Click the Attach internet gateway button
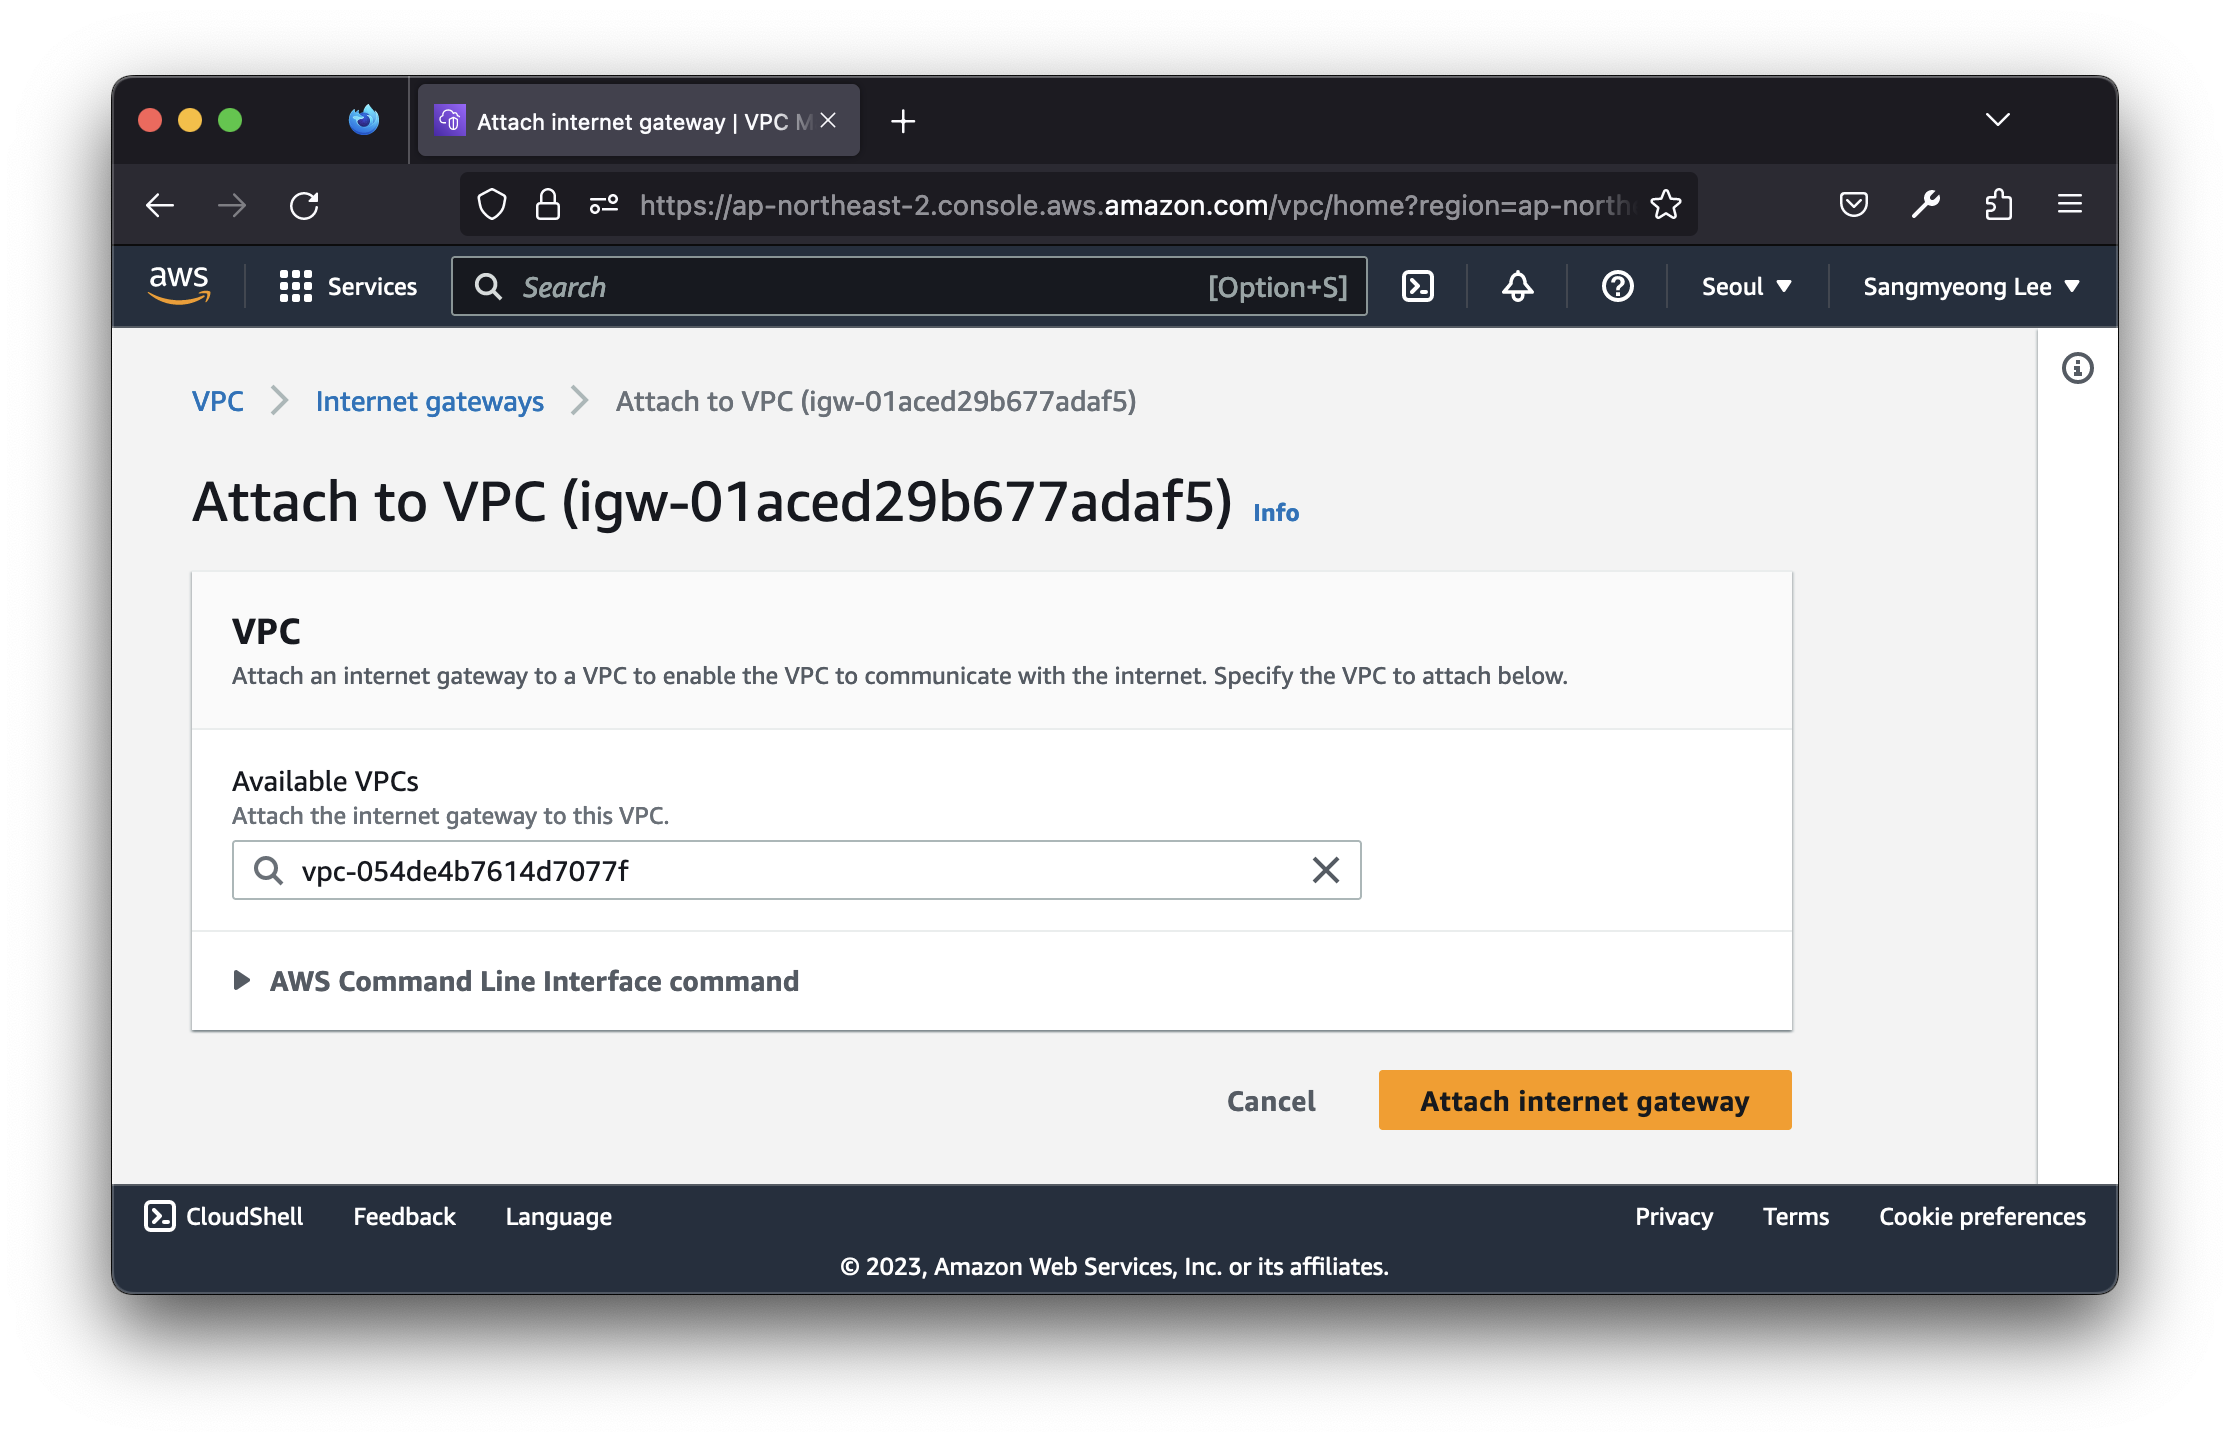This screenshot has width=2230, height=1442. 1584,1100
